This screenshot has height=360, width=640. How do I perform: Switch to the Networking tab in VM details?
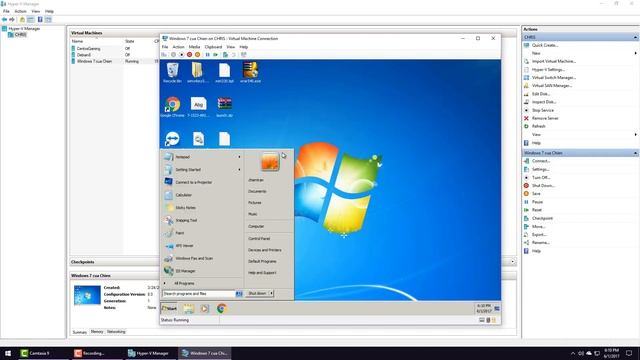pyautogui.click(x=116, y=332)
